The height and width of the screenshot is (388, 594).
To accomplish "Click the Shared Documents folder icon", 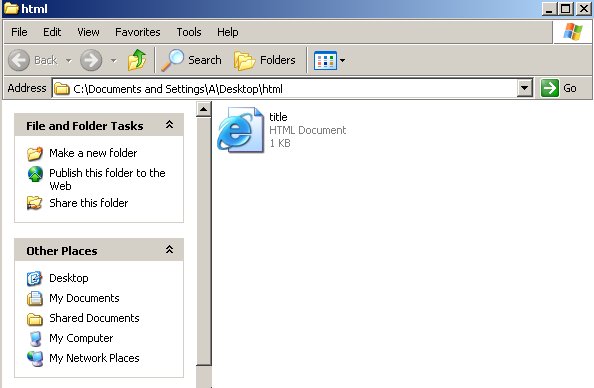I will pyautogui.click(x=35, y=319).
